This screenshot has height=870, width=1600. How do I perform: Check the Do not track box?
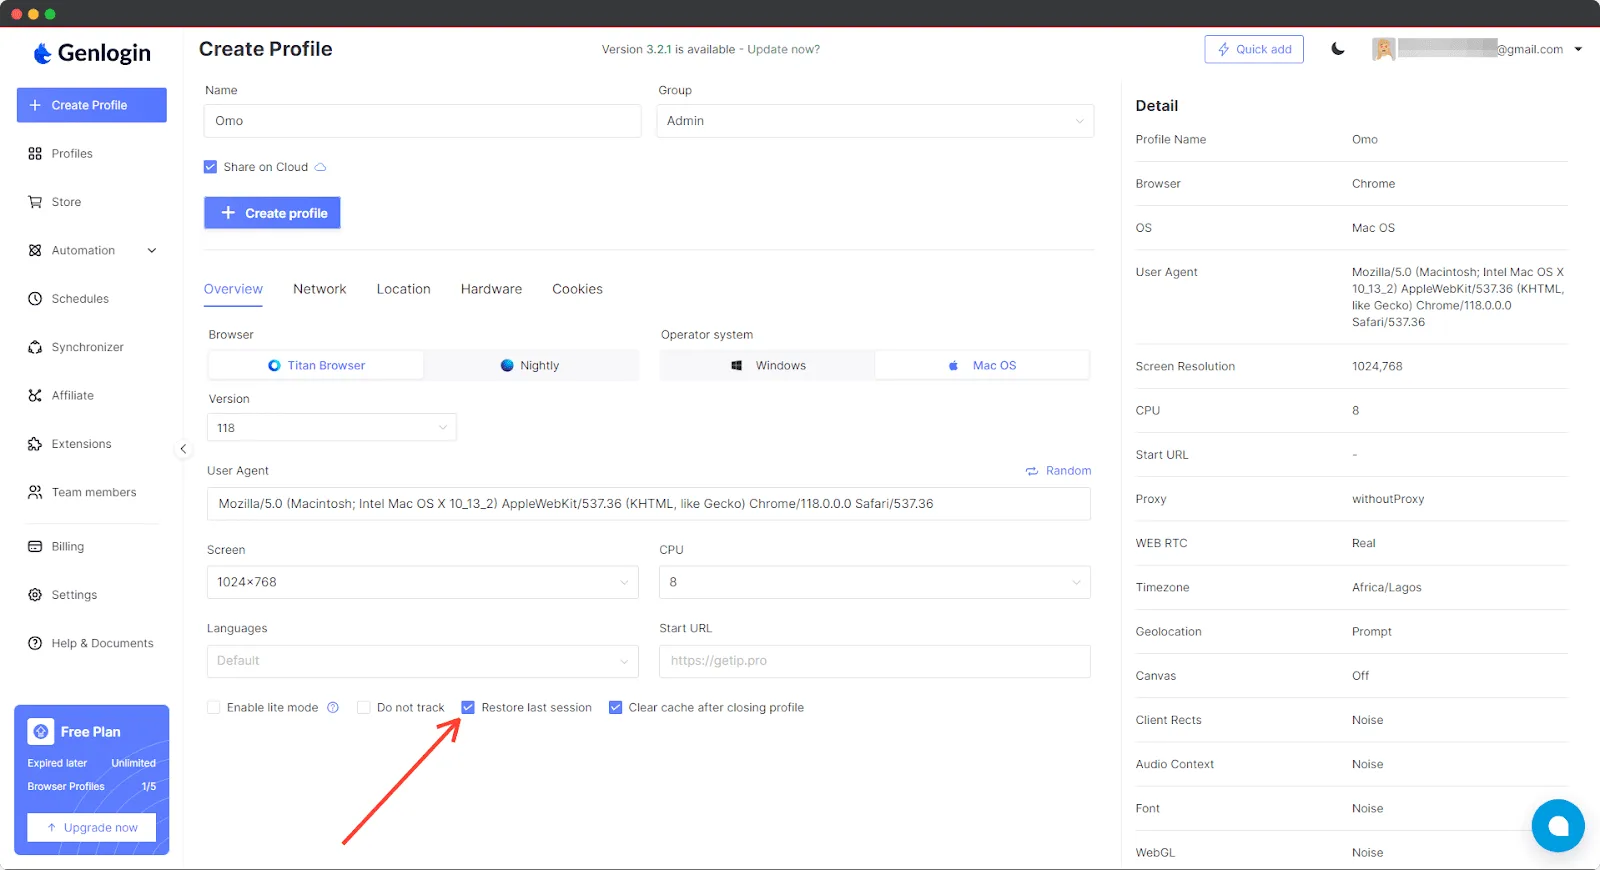(x=364, y=707)
